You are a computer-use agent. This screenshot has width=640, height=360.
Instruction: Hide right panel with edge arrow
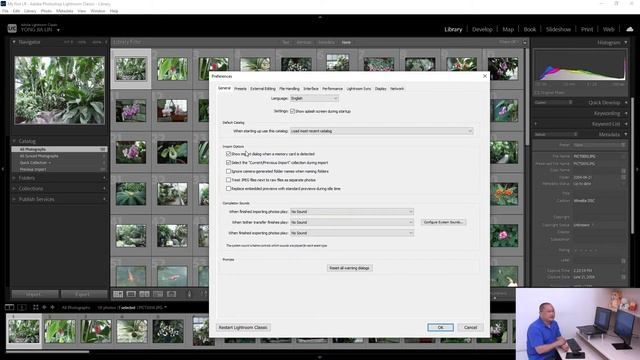point(637,169)
